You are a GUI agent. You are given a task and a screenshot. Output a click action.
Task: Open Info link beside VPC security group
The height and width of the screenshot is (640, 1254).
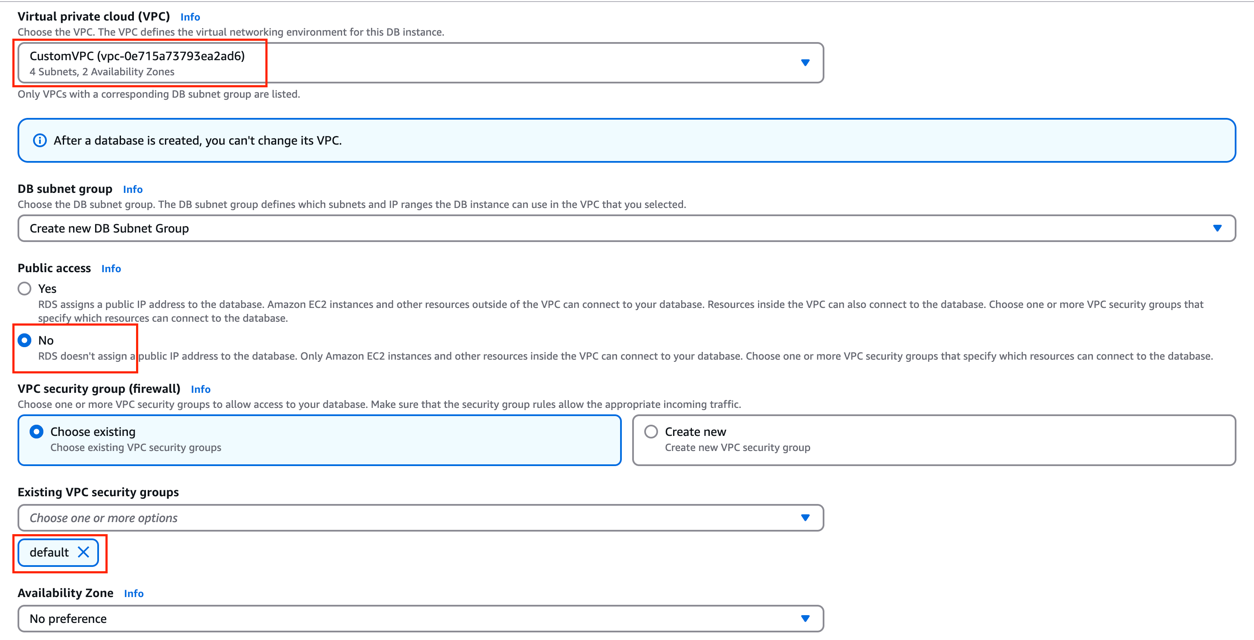pyautogui.click(x=200, y=389)
